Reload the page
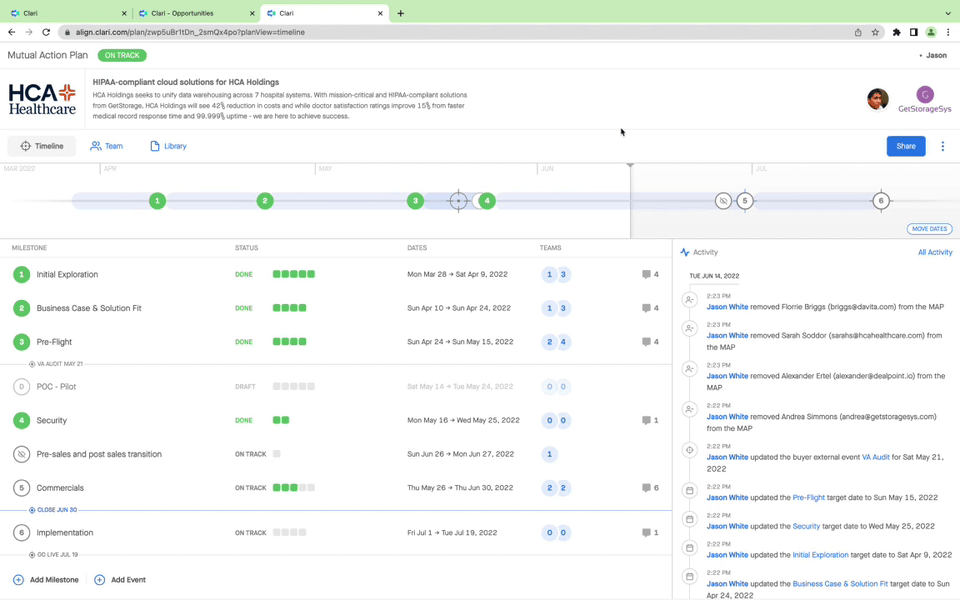The image size is (960, 600). click(x=46, y=32)
